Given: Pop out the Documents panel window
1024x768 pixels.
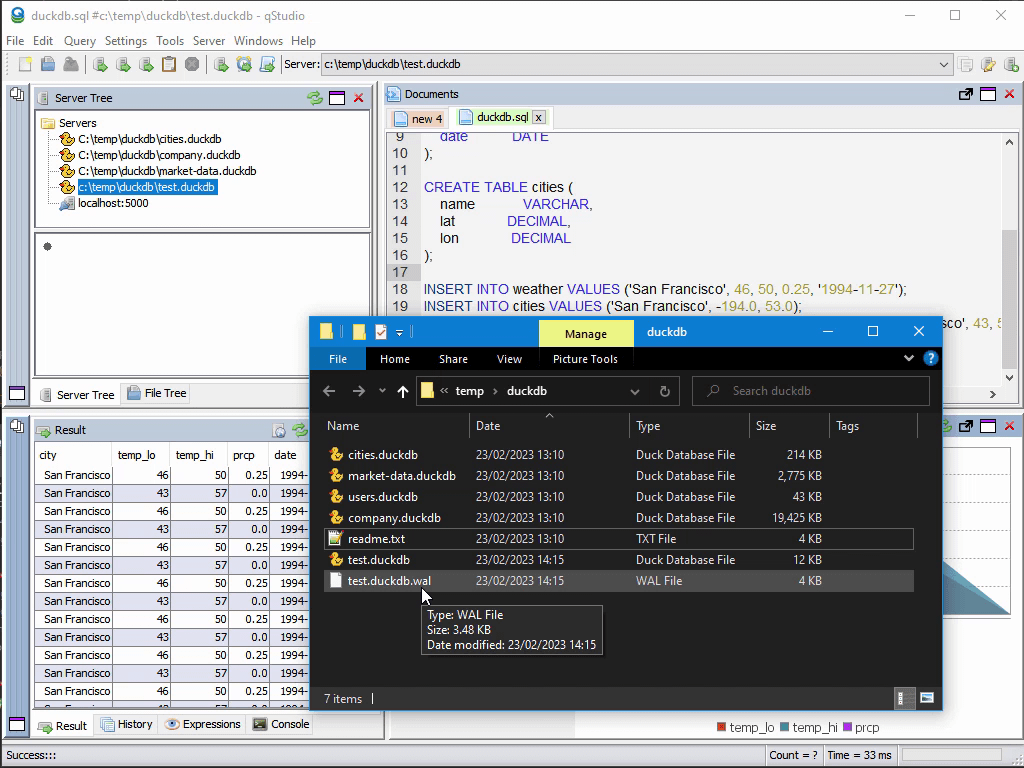Looking at the screenshot, I should click(x=966, y=94).
